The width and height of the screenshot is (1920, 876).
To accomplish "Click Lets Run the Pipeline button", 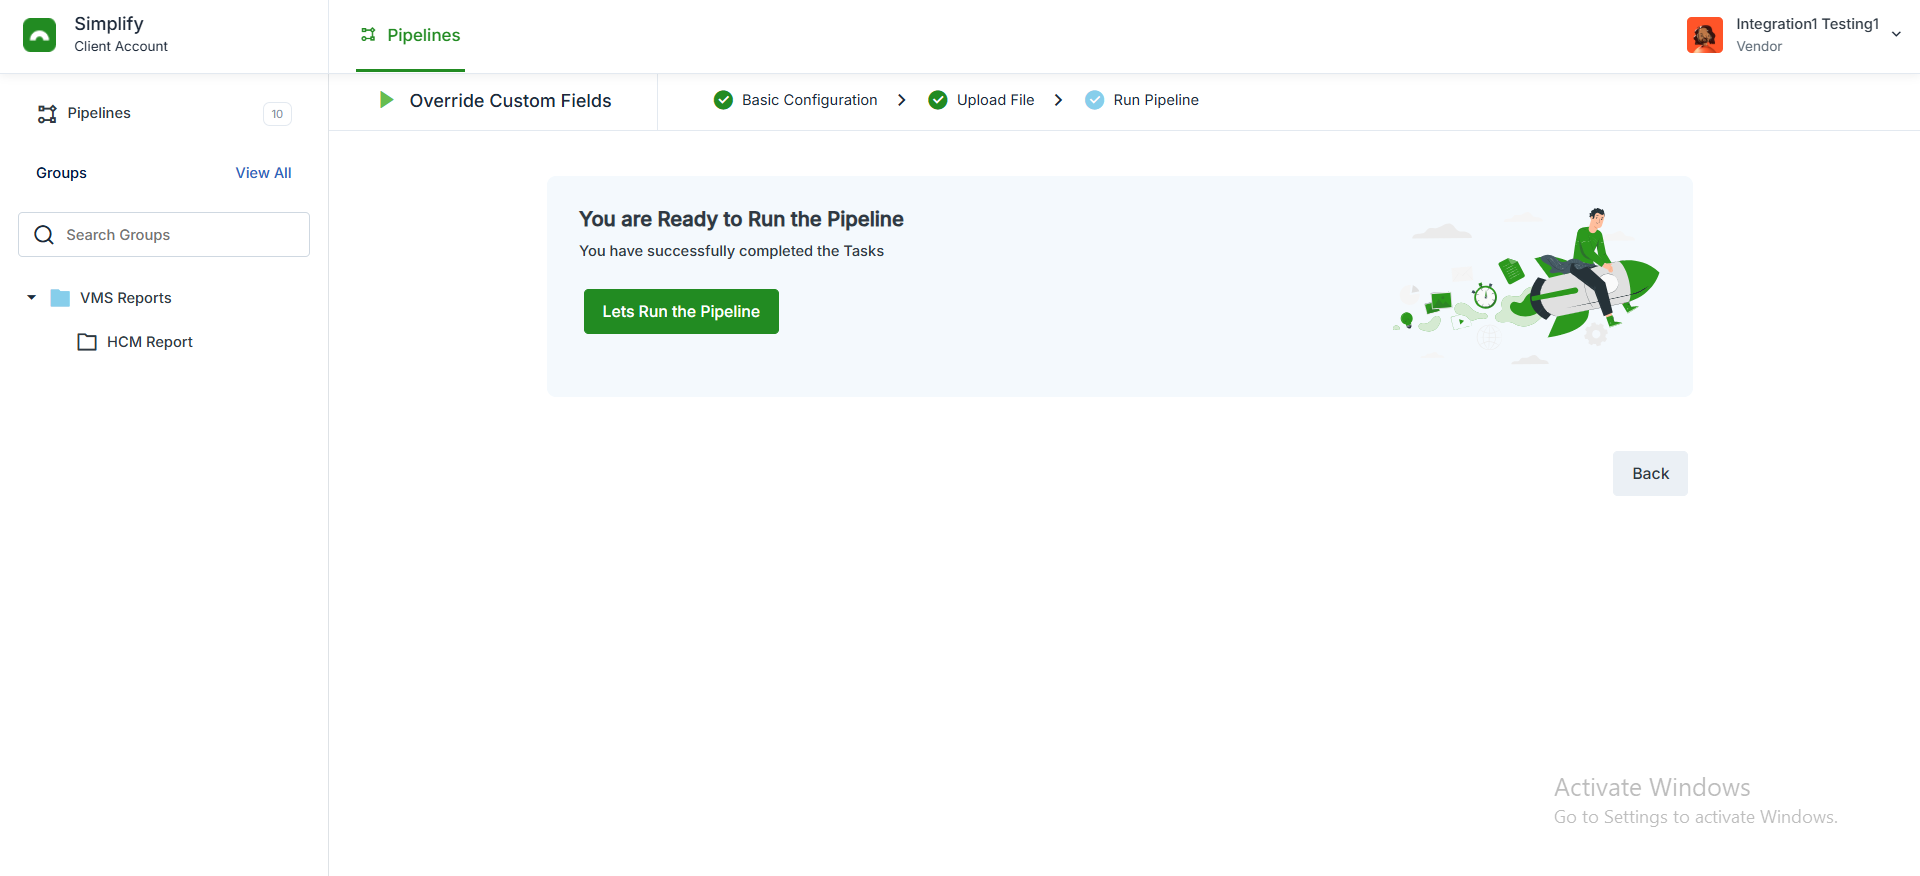I will (x=681, y=311).
